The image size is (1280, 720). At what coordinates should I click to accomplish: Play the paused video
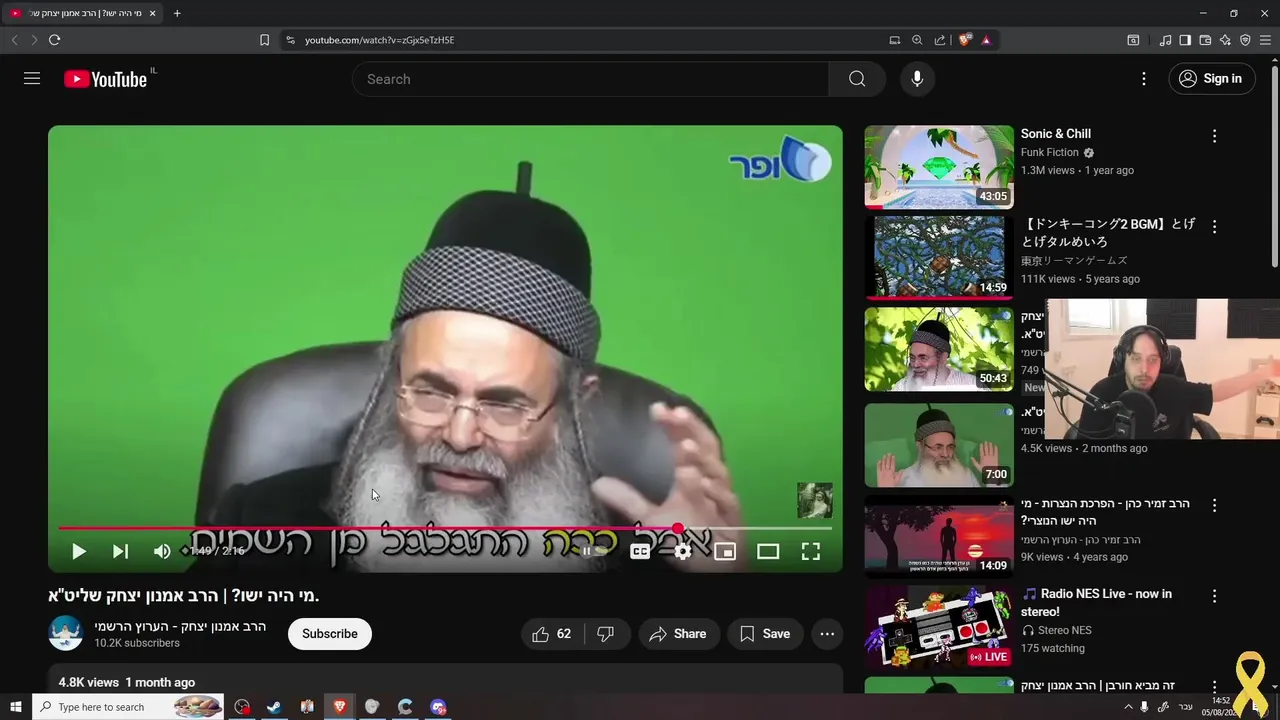click(78, 551)
